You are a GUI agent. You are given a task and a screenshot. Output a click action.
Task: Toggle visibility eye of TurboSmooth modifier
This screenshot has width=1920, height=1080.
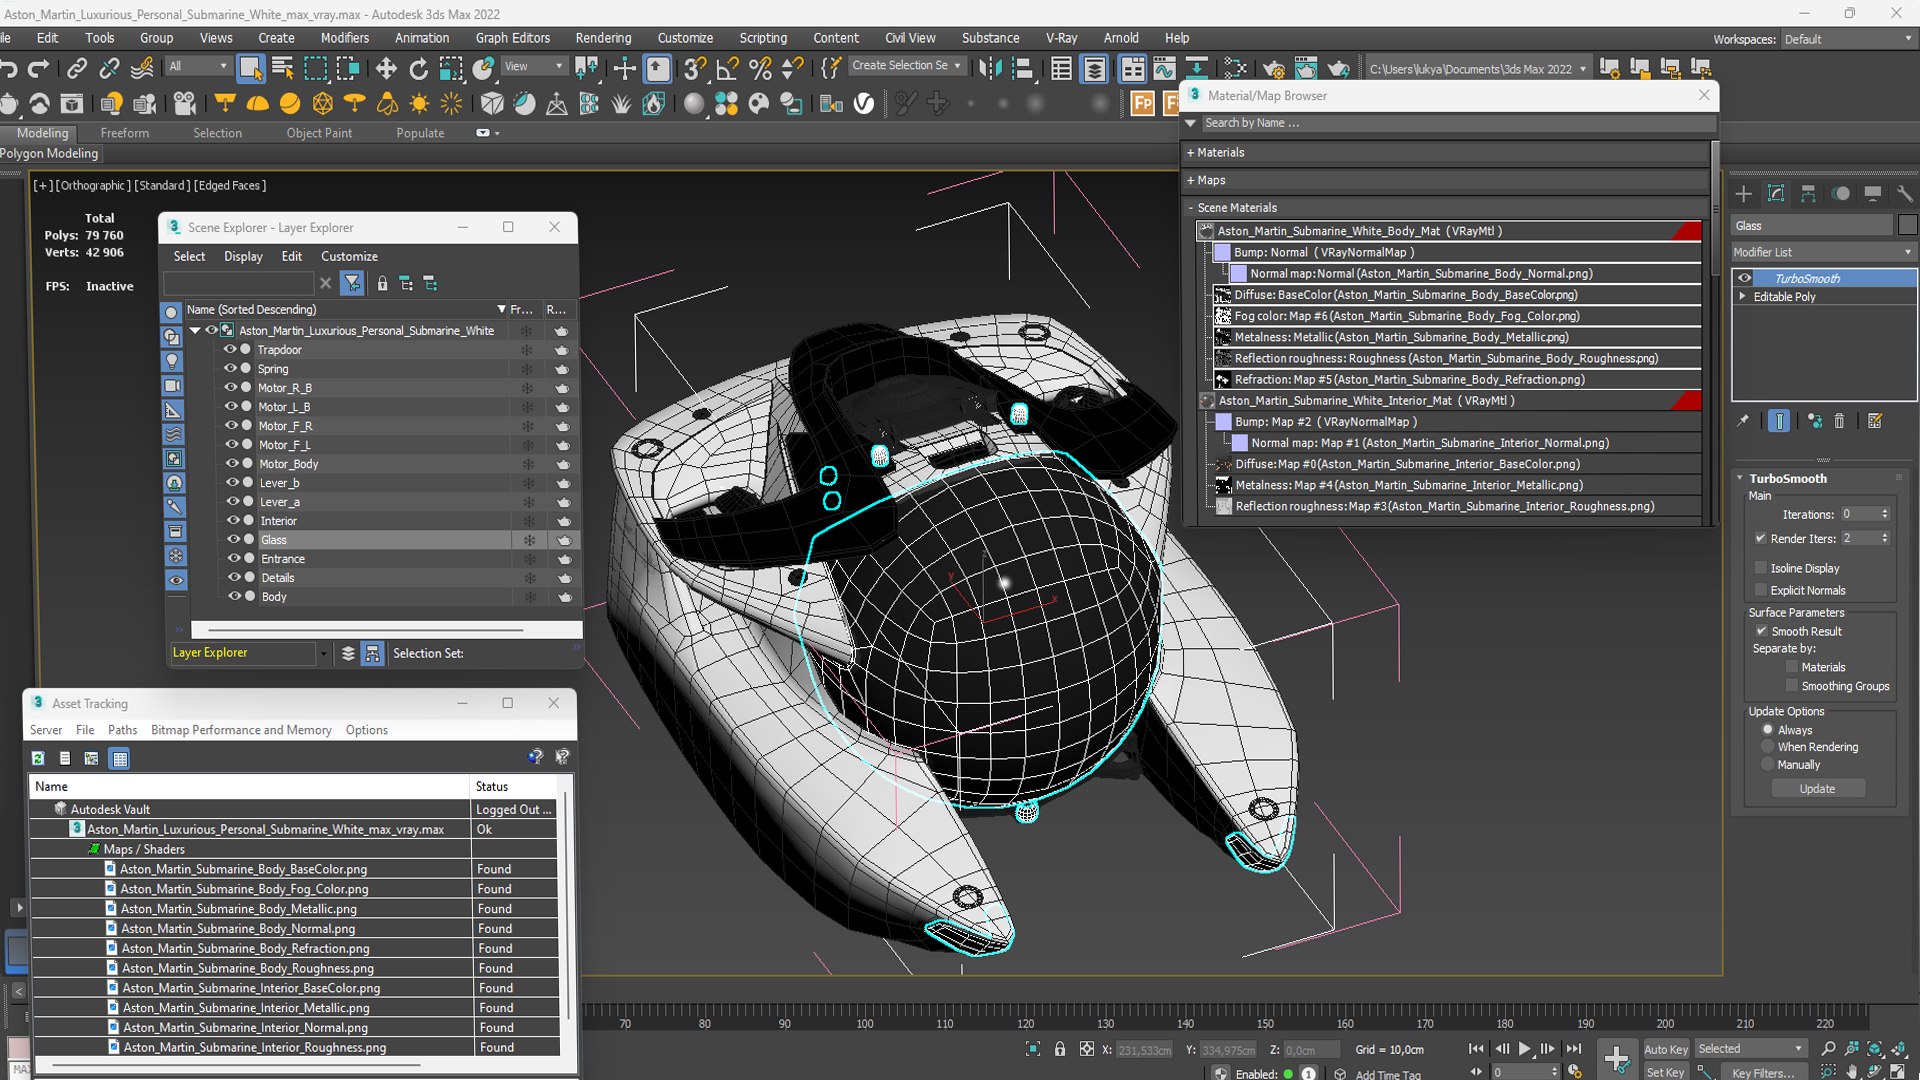click(x=1745, y=278)
